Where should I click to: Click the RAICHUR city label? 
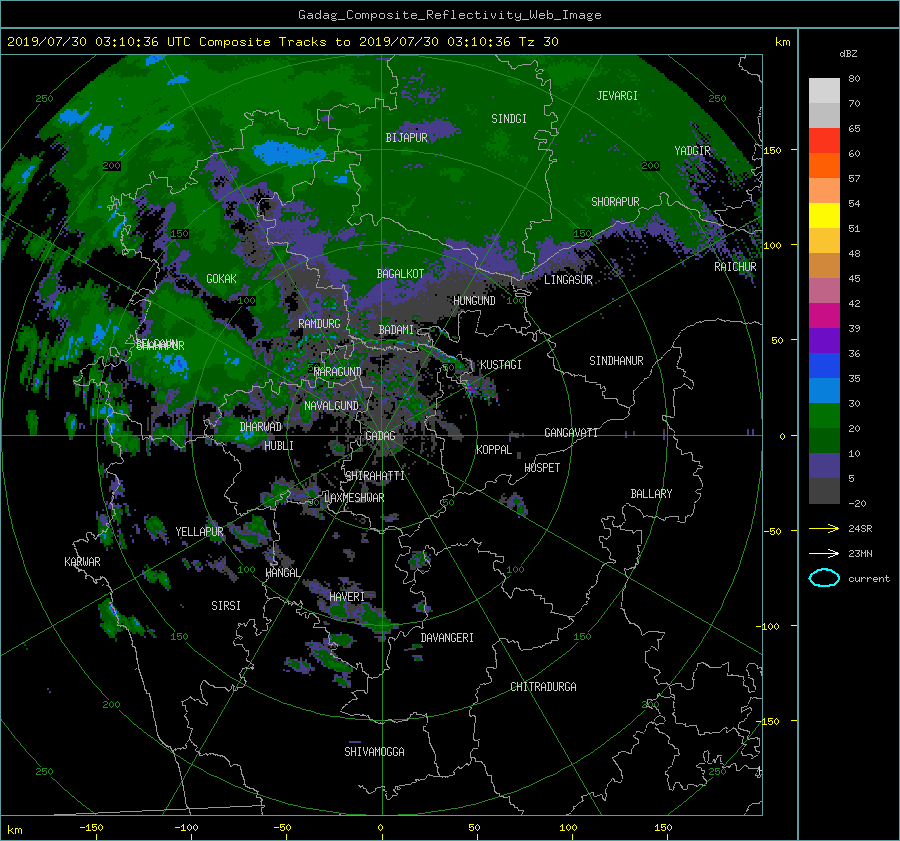tap(735, 267)
